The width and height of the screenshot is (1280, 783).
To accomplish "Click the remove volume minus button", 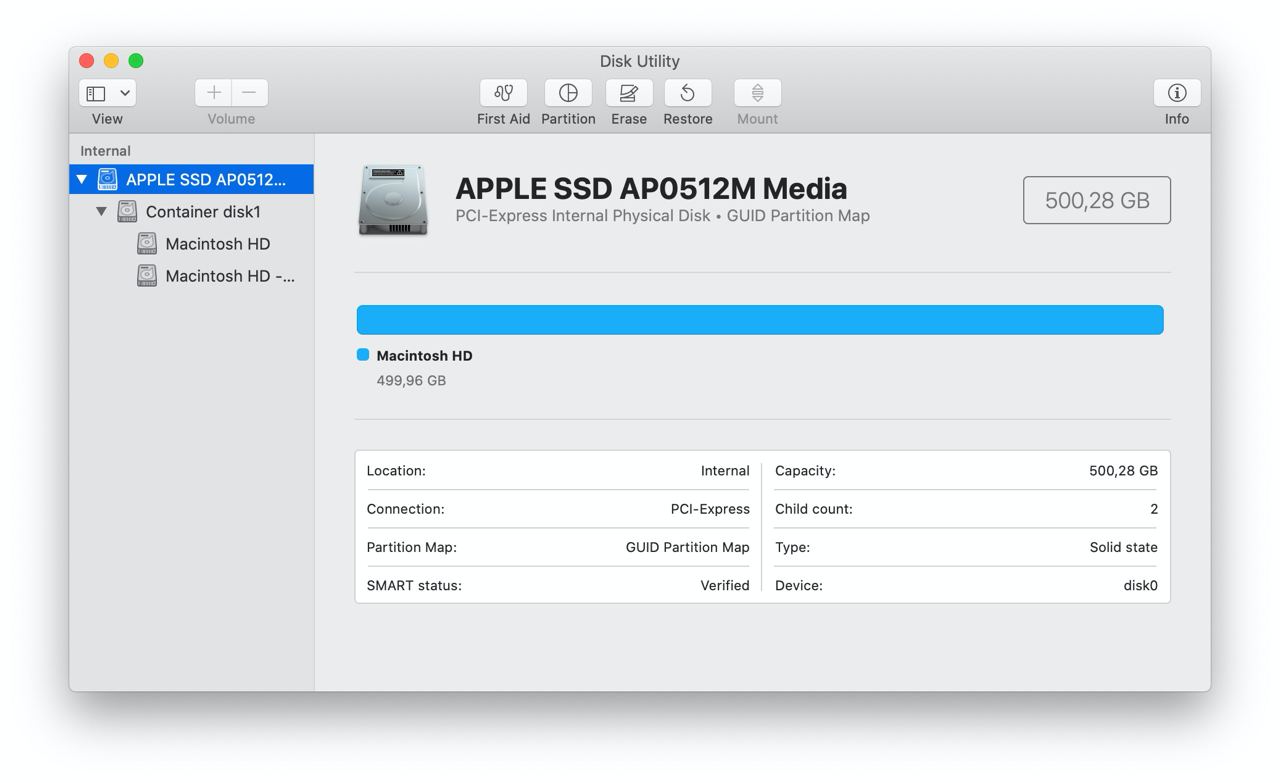I will click(x=250, y=93).
